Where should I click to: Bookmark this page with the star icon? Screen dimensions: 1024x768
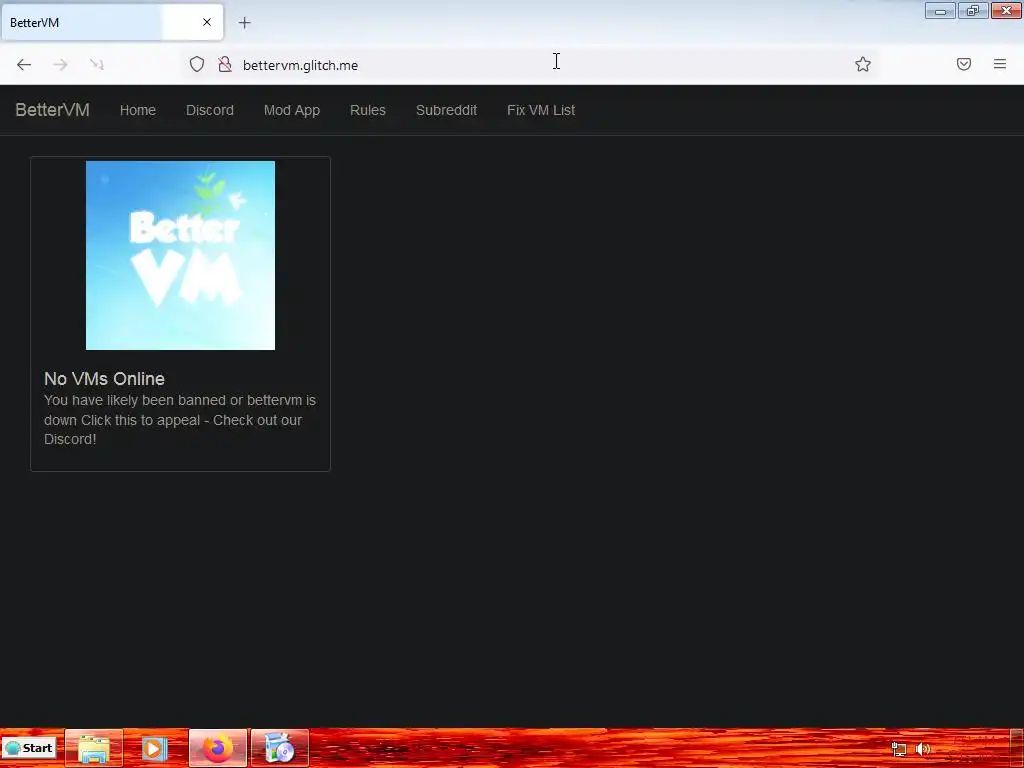tap(863, 65)
